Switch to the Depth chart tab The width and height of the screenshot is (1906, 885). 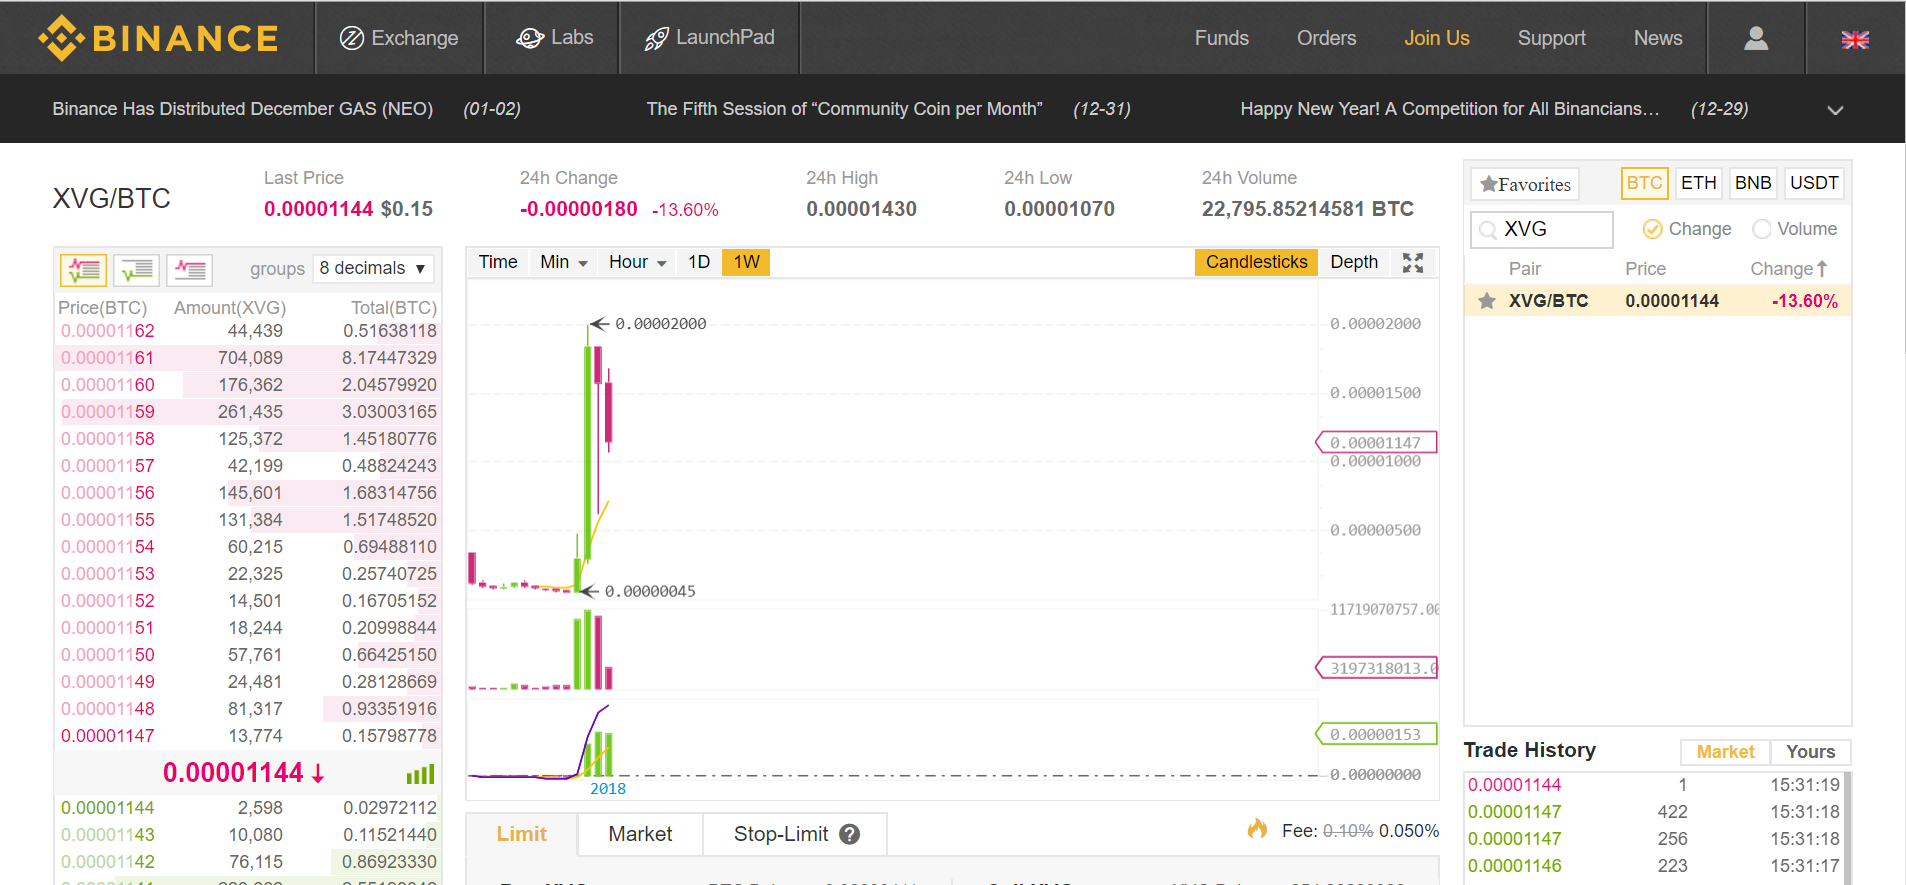1354,262
